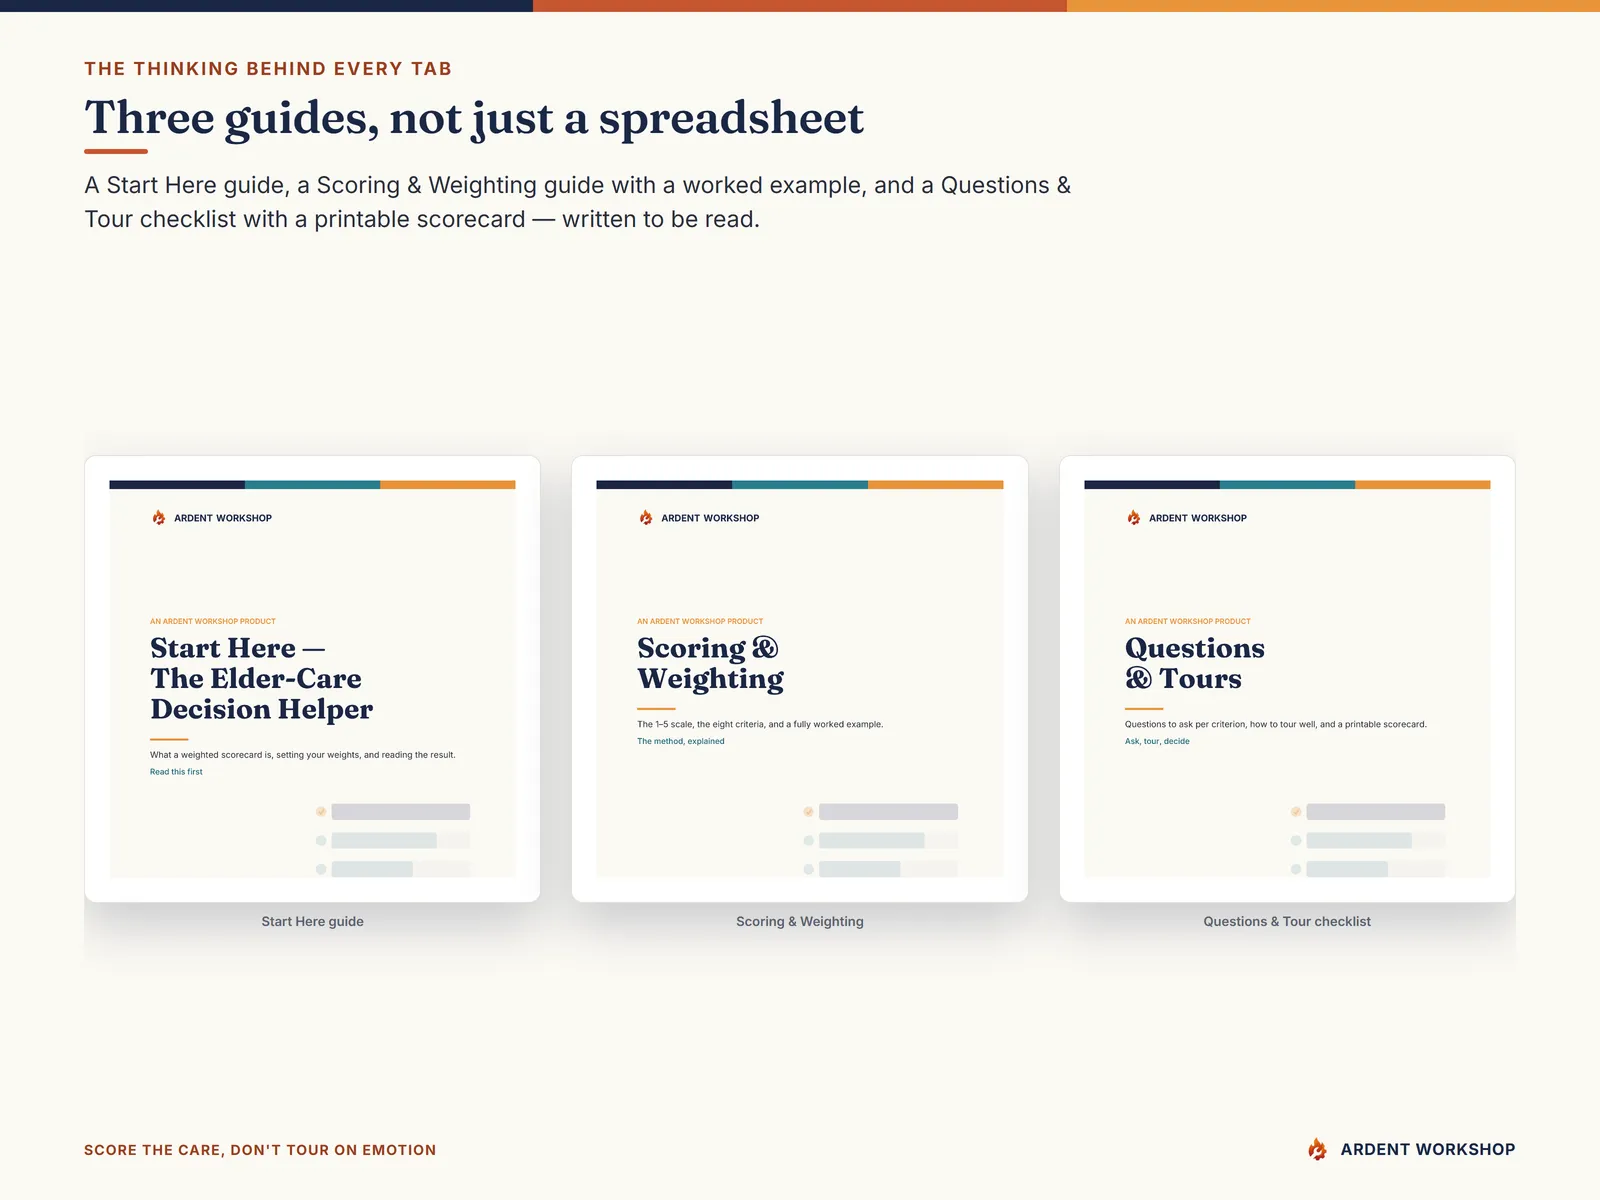Image resolution: width=1600 pixels, height=1200 pixels.
Task: Open the Questions & Tours guide thumbnail
Action: (1287, 679)
